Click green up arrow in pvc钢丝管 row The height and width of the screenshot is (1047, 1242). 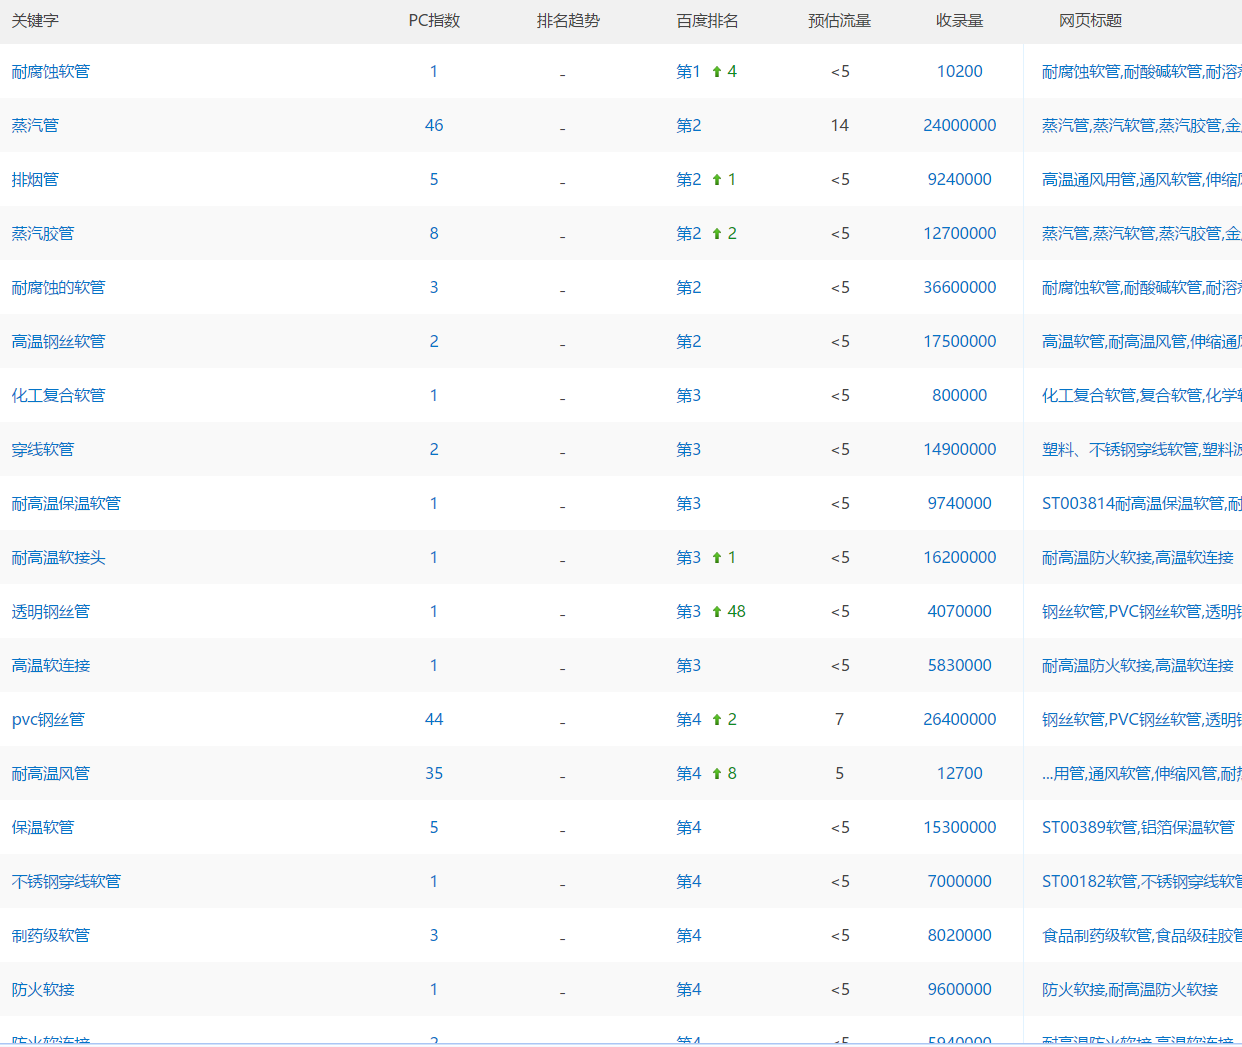click(x=716, y=720)
